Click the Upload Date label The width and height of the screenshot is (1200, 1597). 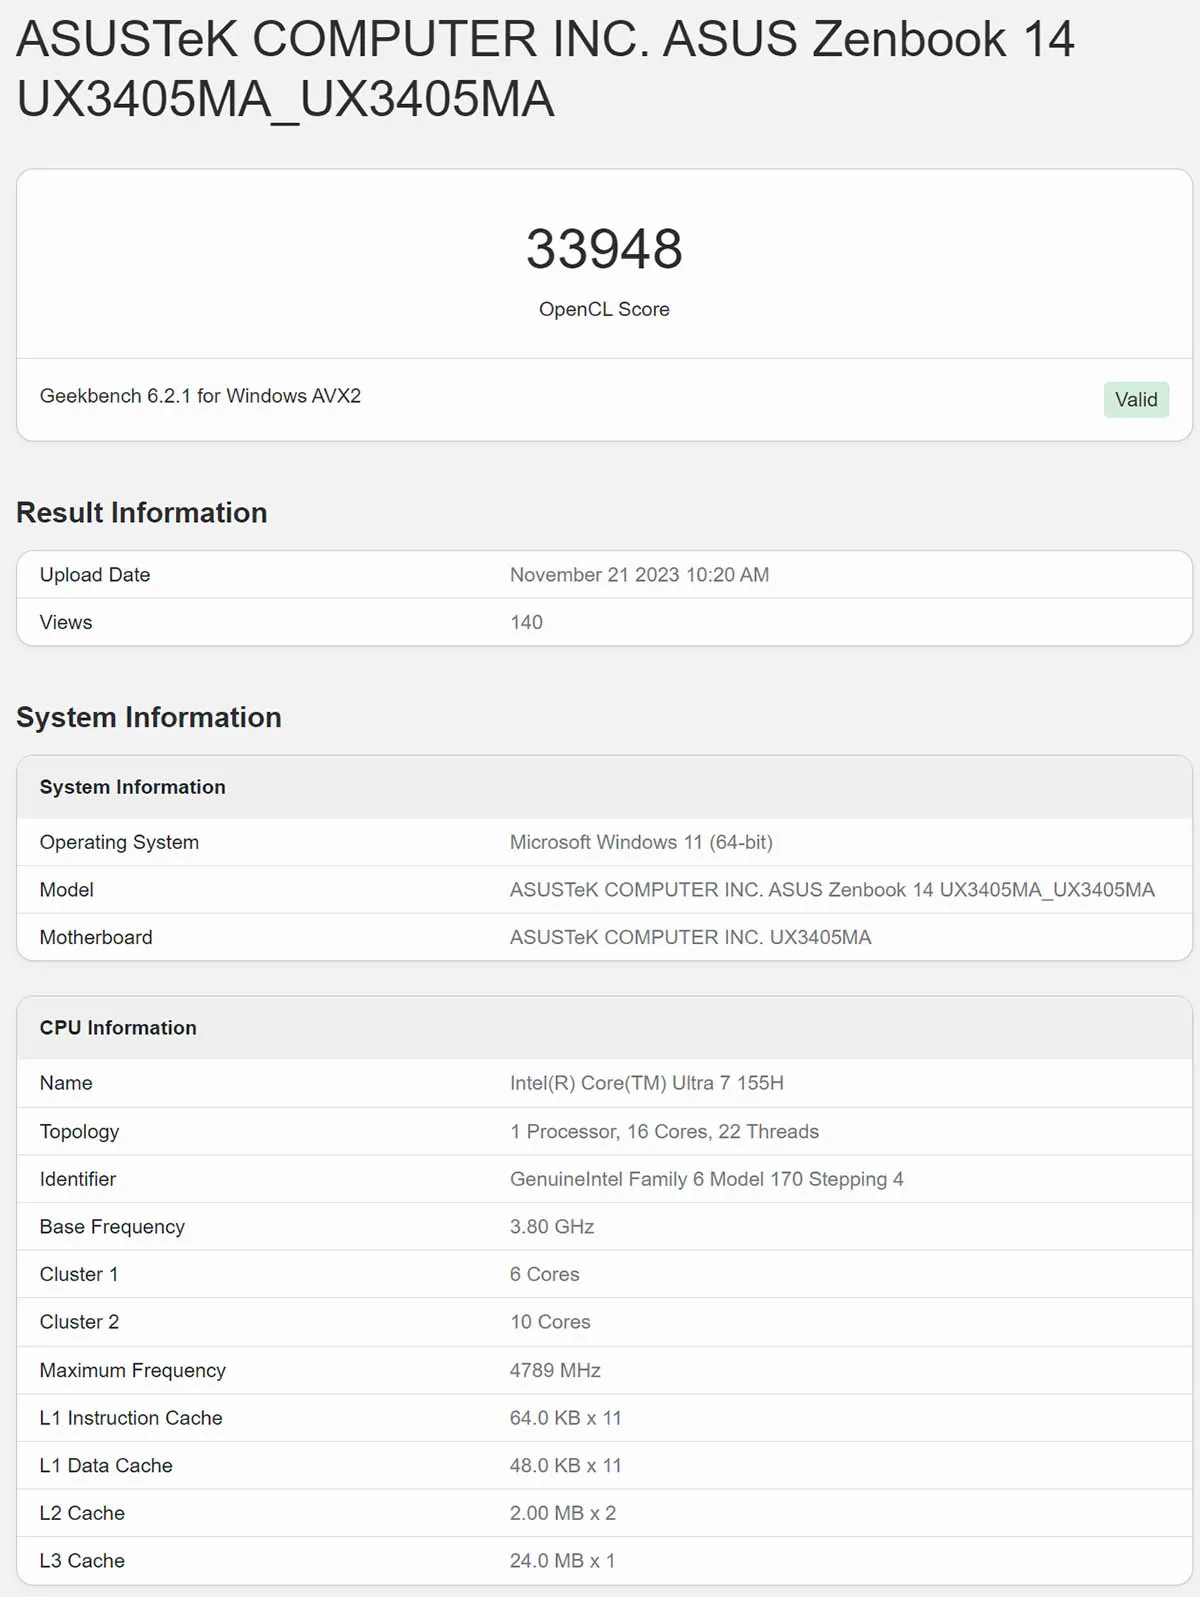click(x=95, y=575)
